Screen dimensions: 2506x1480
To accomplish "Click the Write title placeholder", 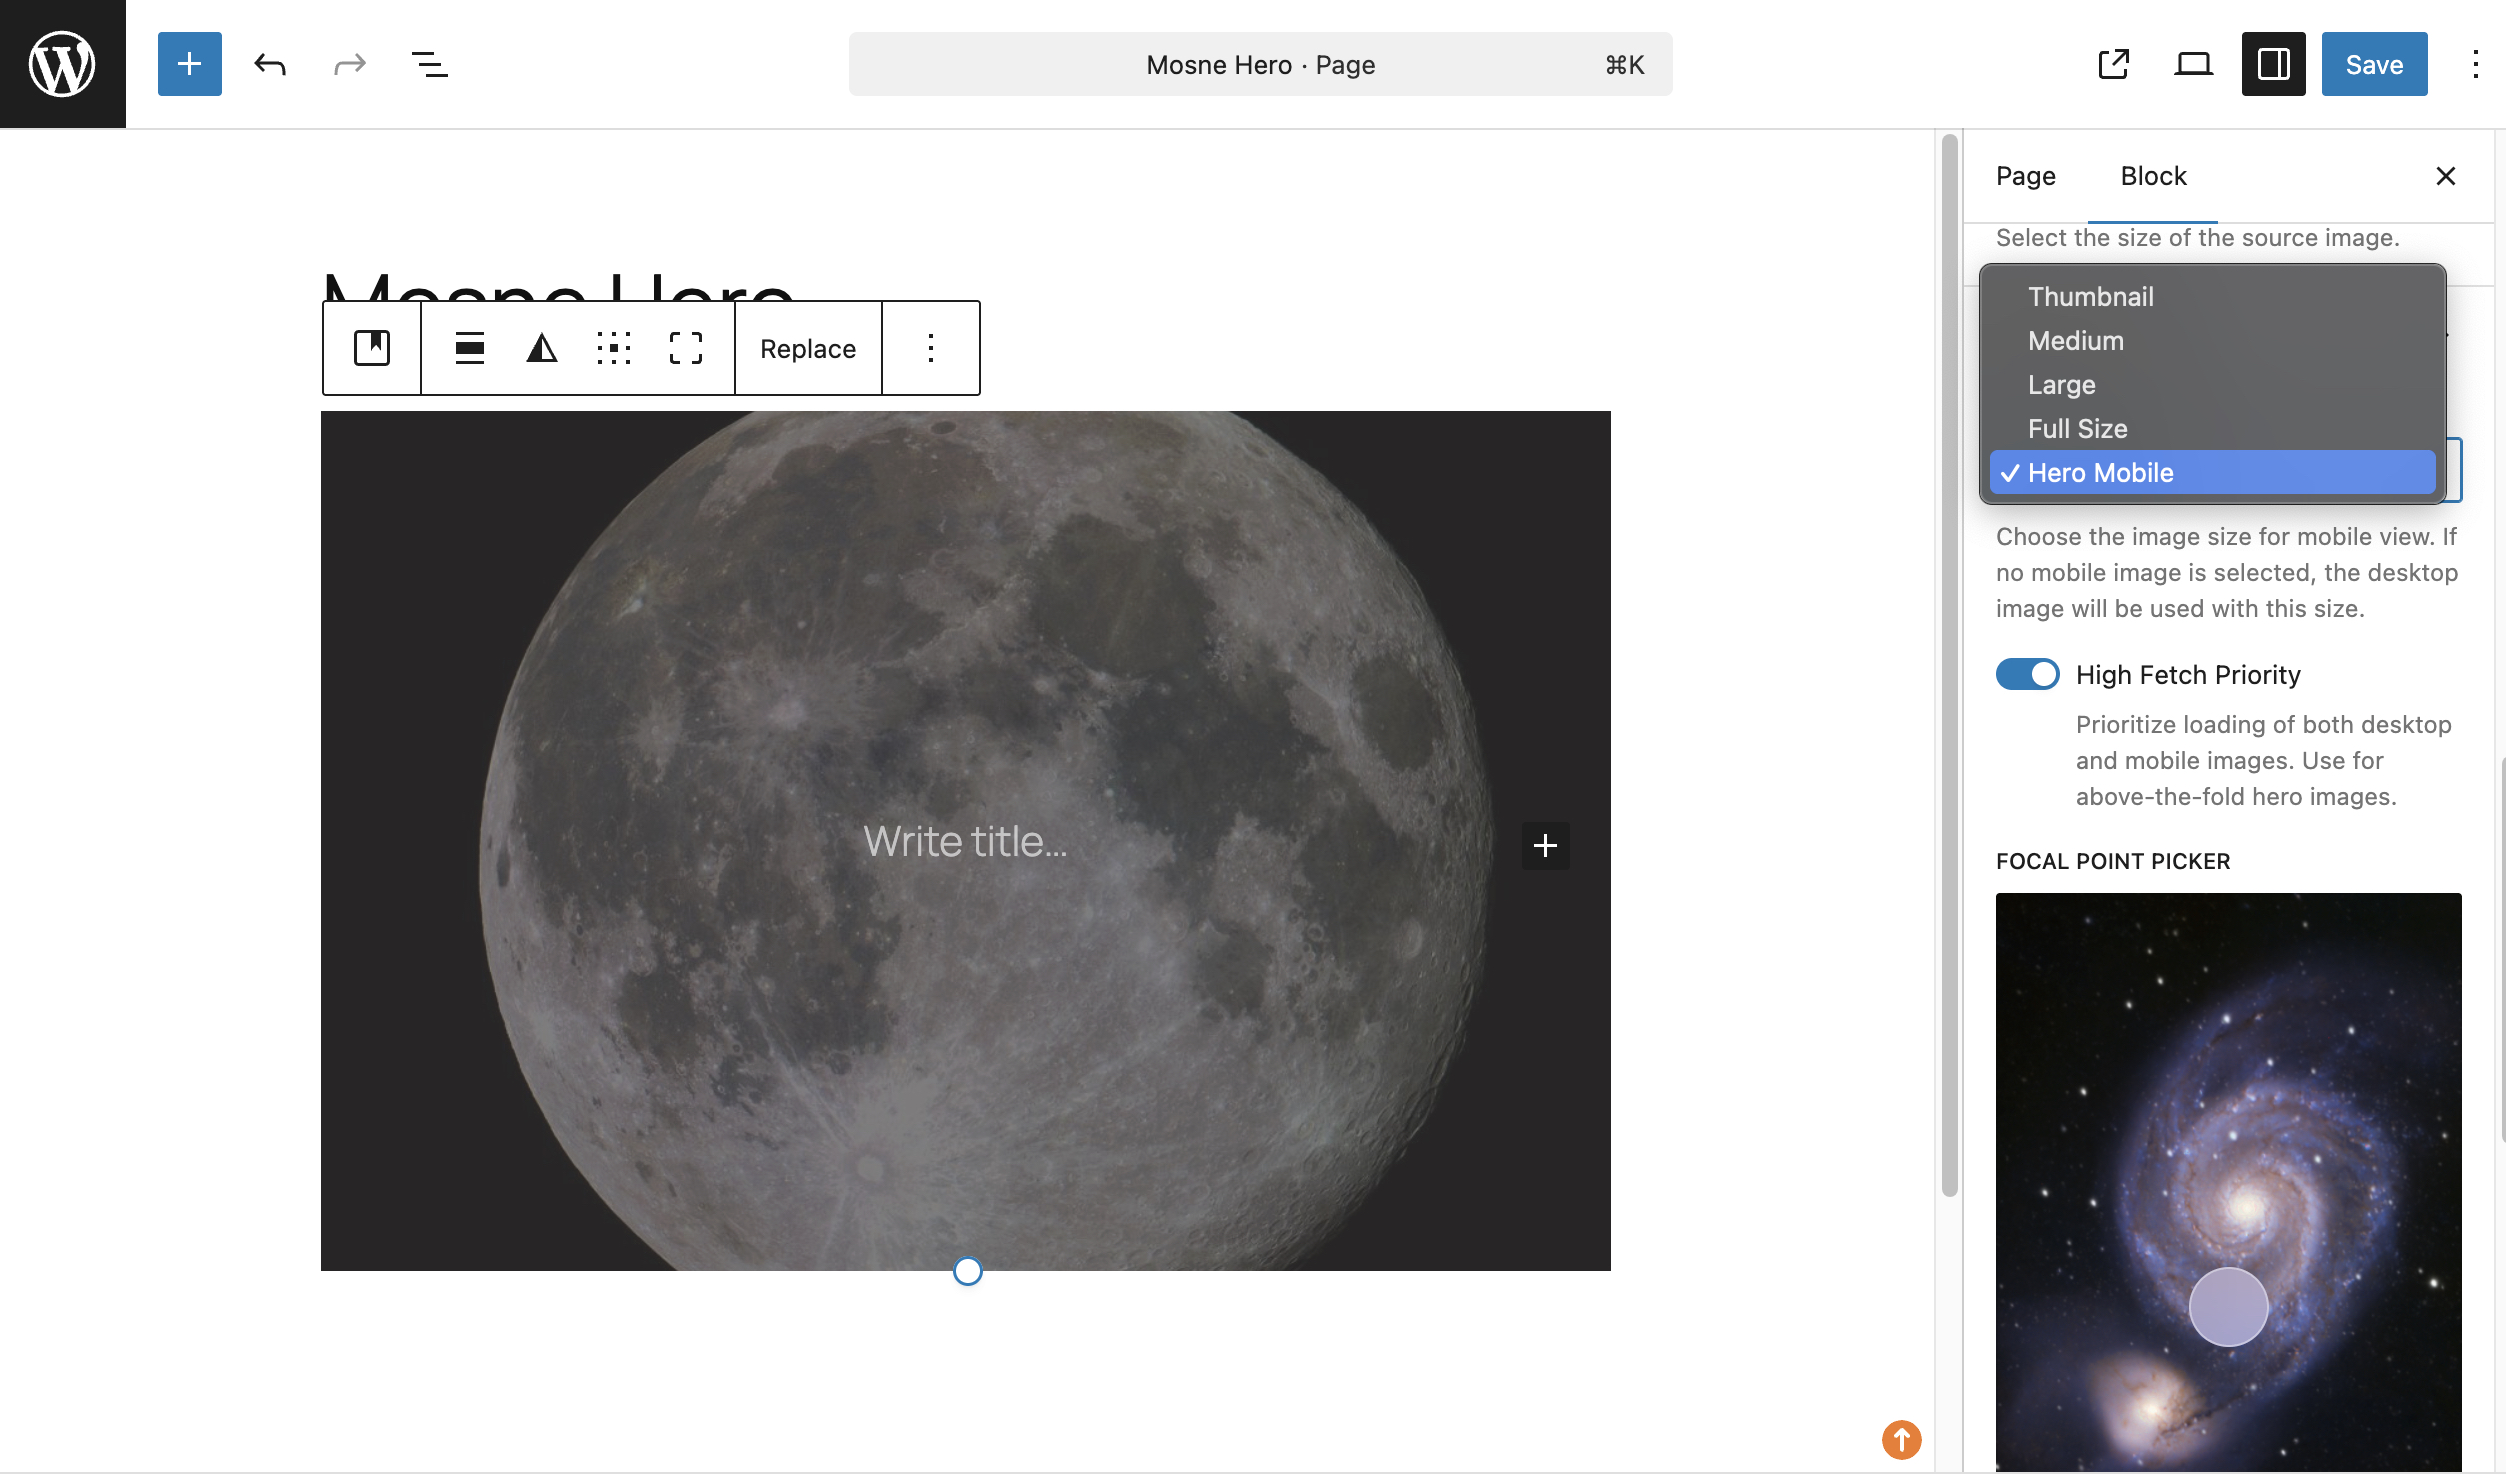I will (x=965, y=841).
